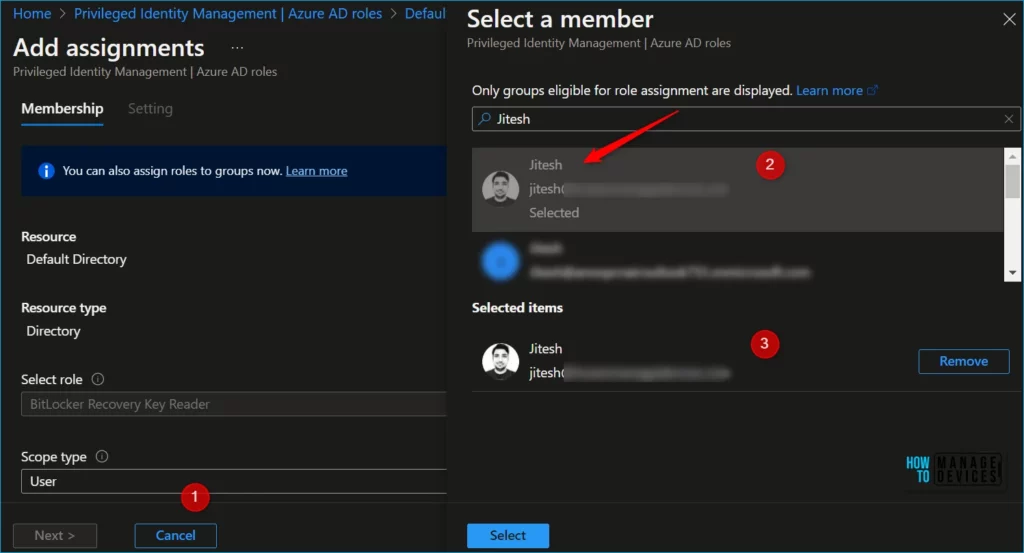
Task: Open the Default breadcrumb link
Action: pos(425,14)
